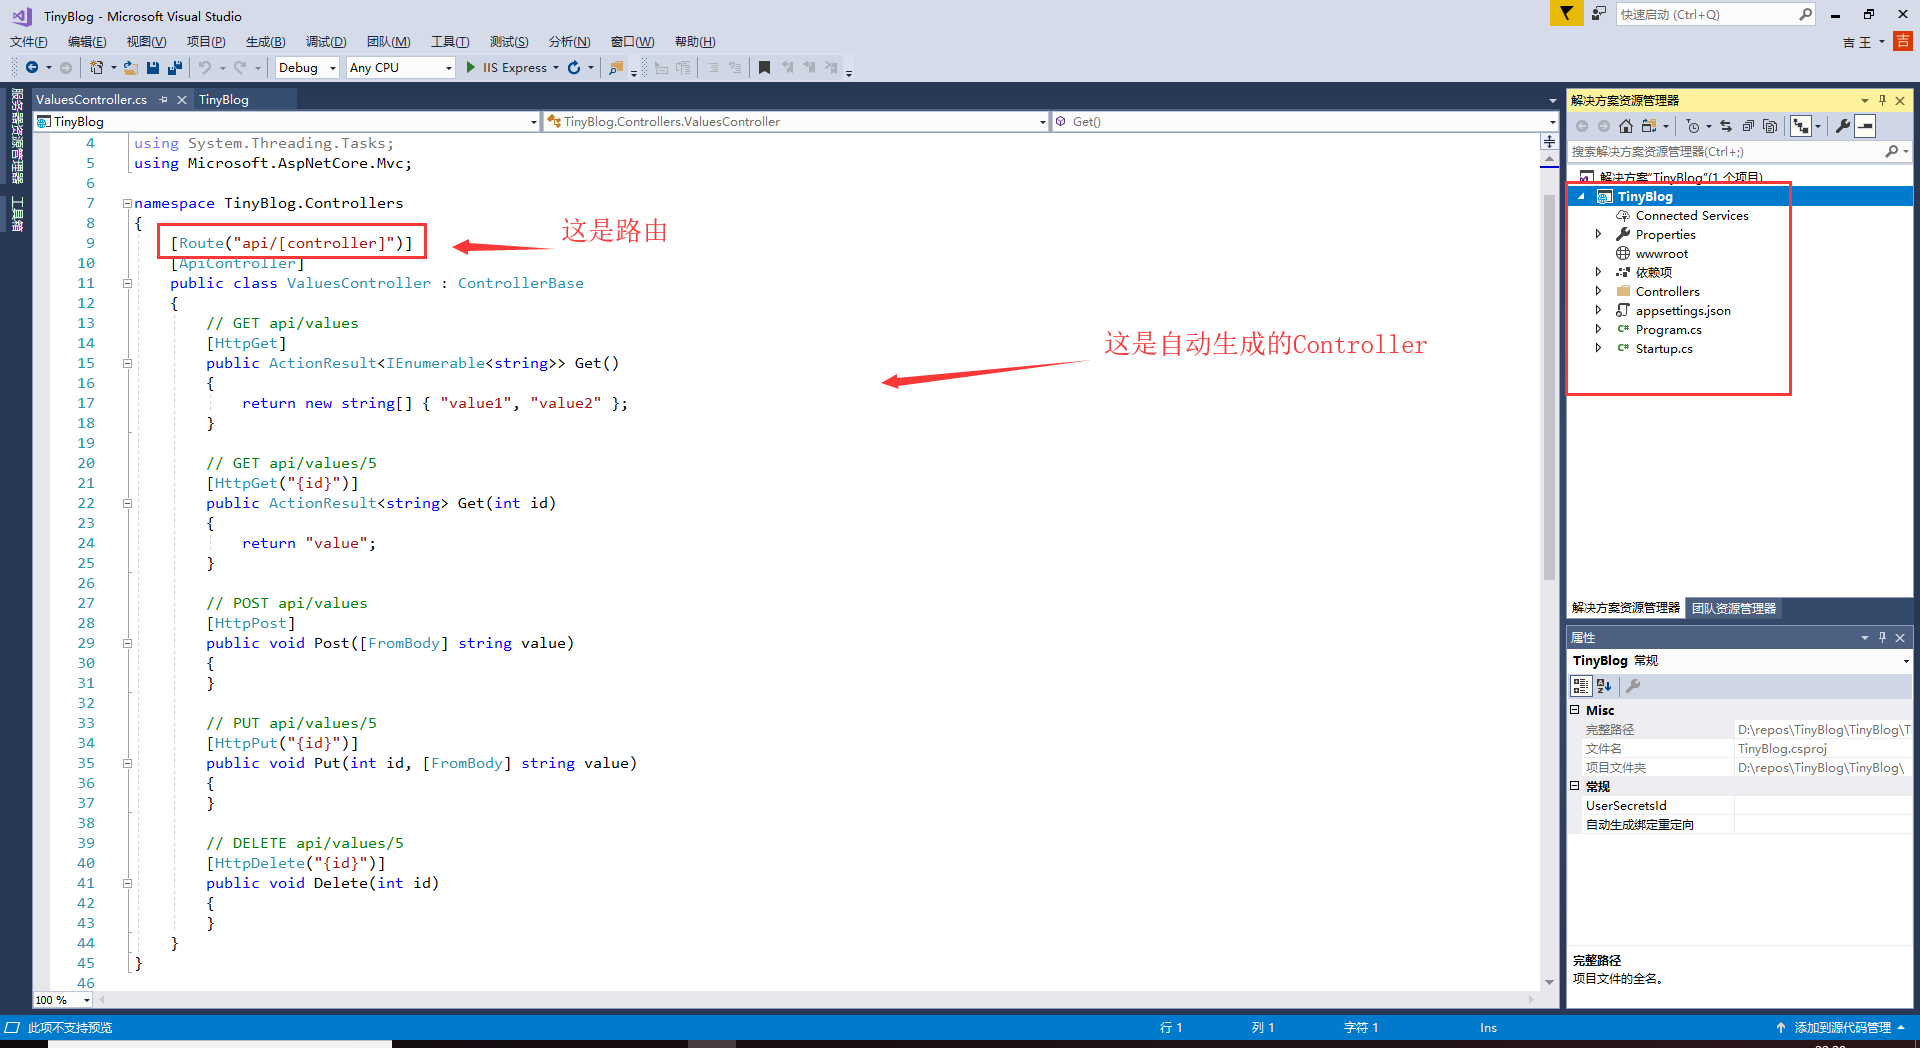The height and width of the screenshot is (1048, 1920).
Task: Pin the ValuesController.cs tab
Action: (163, 100)
